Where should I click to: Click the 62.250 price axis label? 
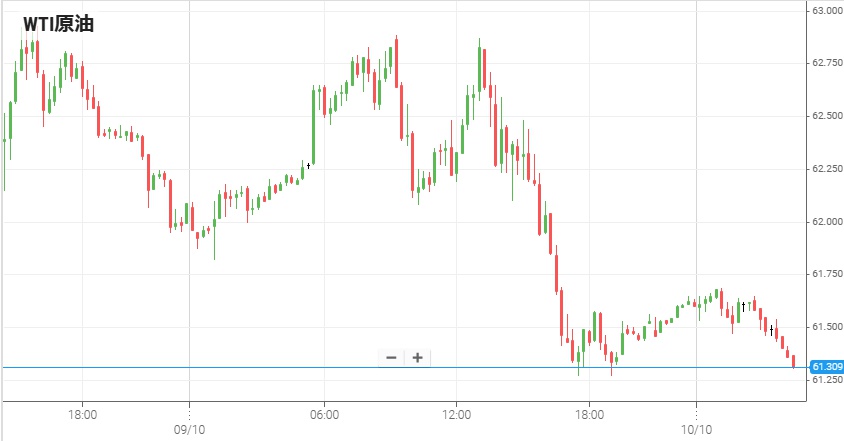[x=825, y=169]
